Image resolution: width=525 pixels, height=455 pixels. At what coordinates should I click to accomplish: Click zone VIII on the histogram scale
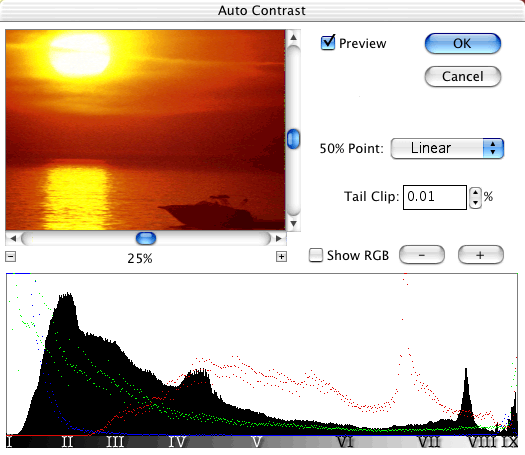(482, 442)
